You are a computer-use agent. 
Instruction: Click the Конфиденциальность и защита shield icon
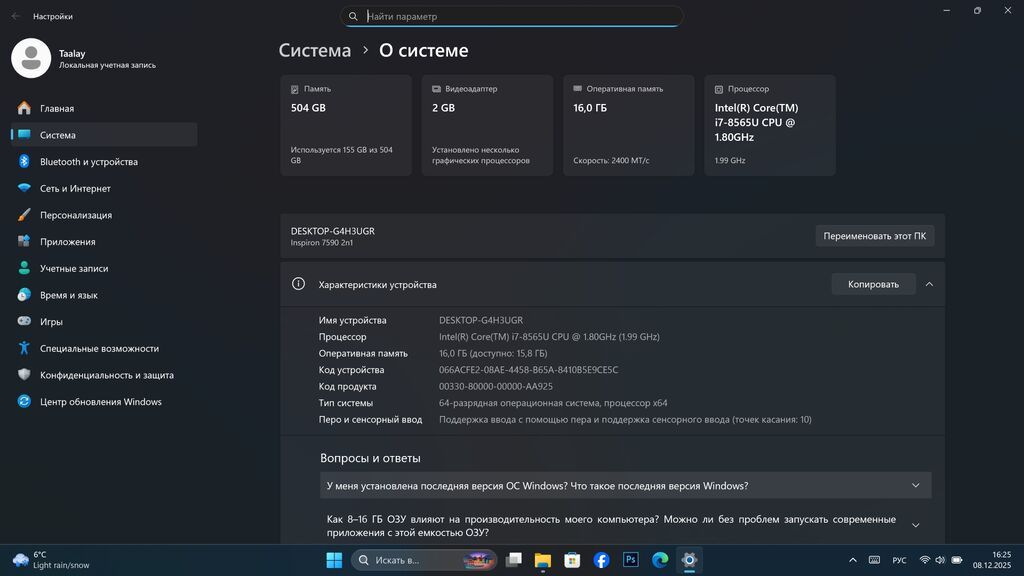click(24, 375)
